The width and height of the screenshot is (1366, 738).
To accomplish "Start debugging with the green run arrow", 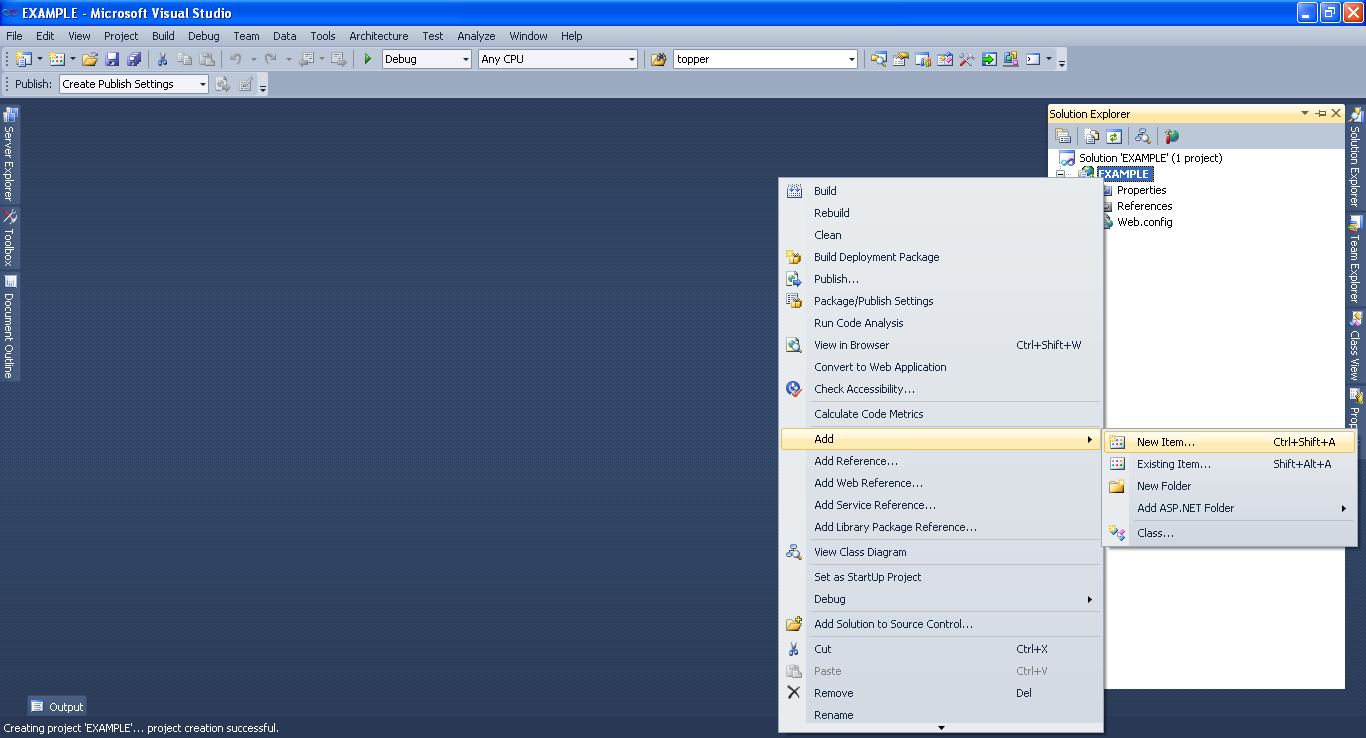I will (x=367, y=59).
